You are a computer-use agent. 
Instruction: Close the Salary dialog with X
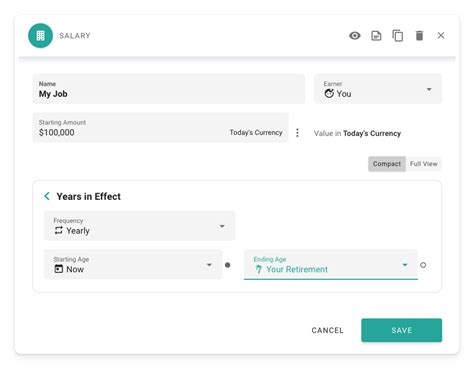pyautogui.click(x=441, y=35)
